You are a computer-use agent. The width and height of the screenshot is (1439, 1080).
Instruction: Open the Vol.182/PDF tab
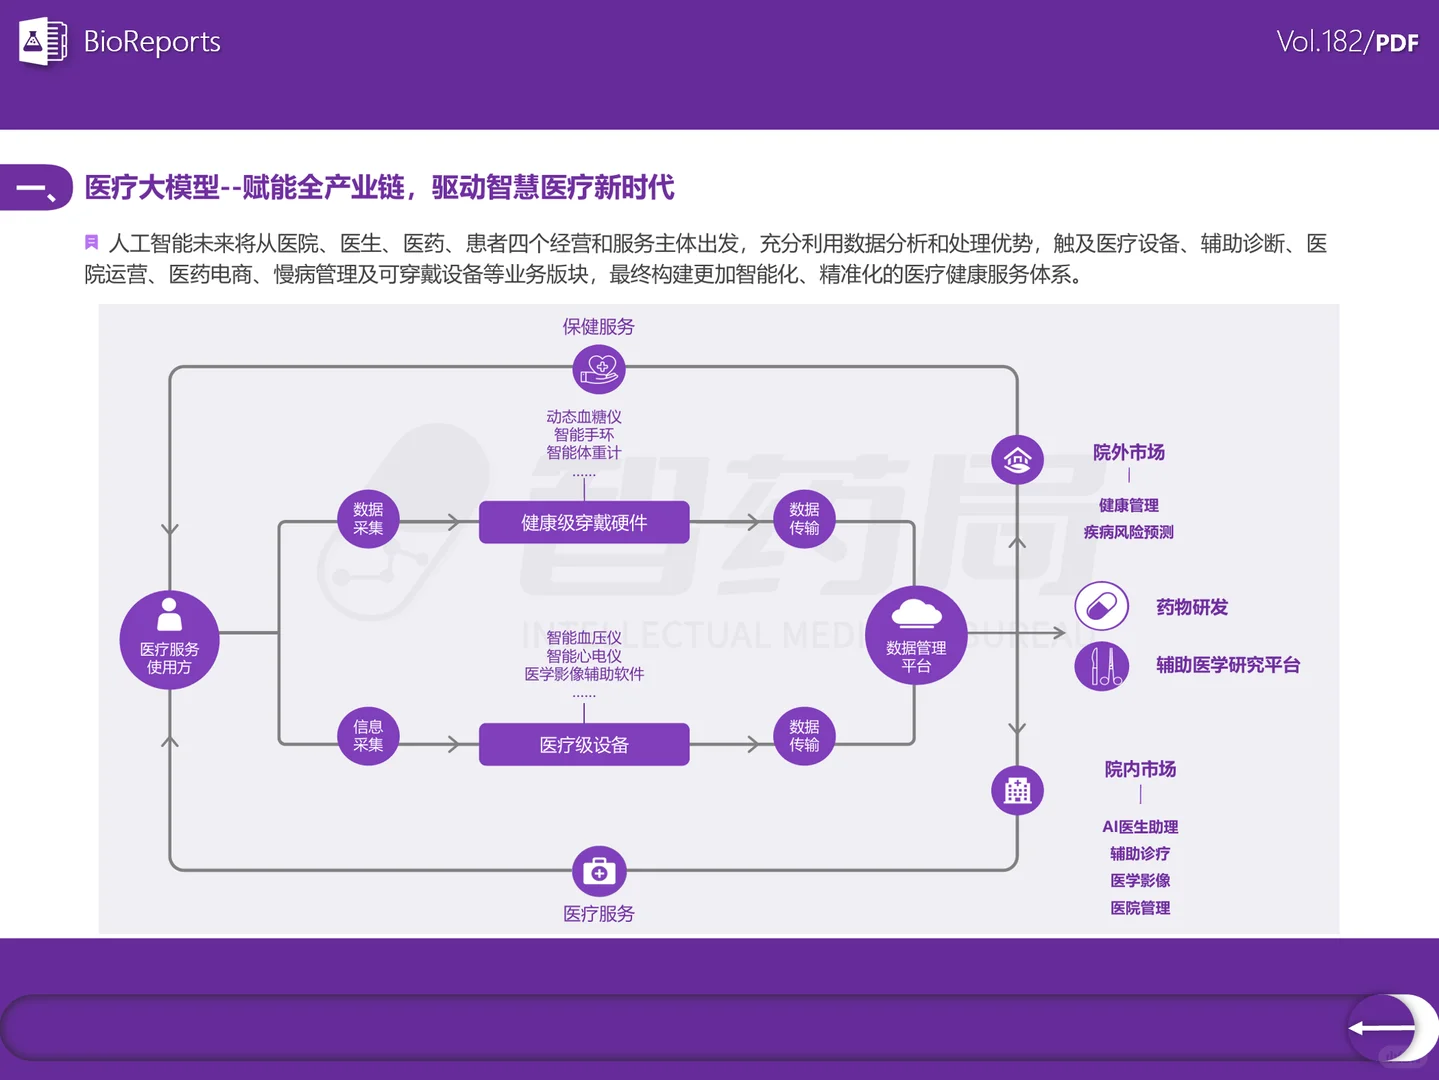coord(1348,43)
